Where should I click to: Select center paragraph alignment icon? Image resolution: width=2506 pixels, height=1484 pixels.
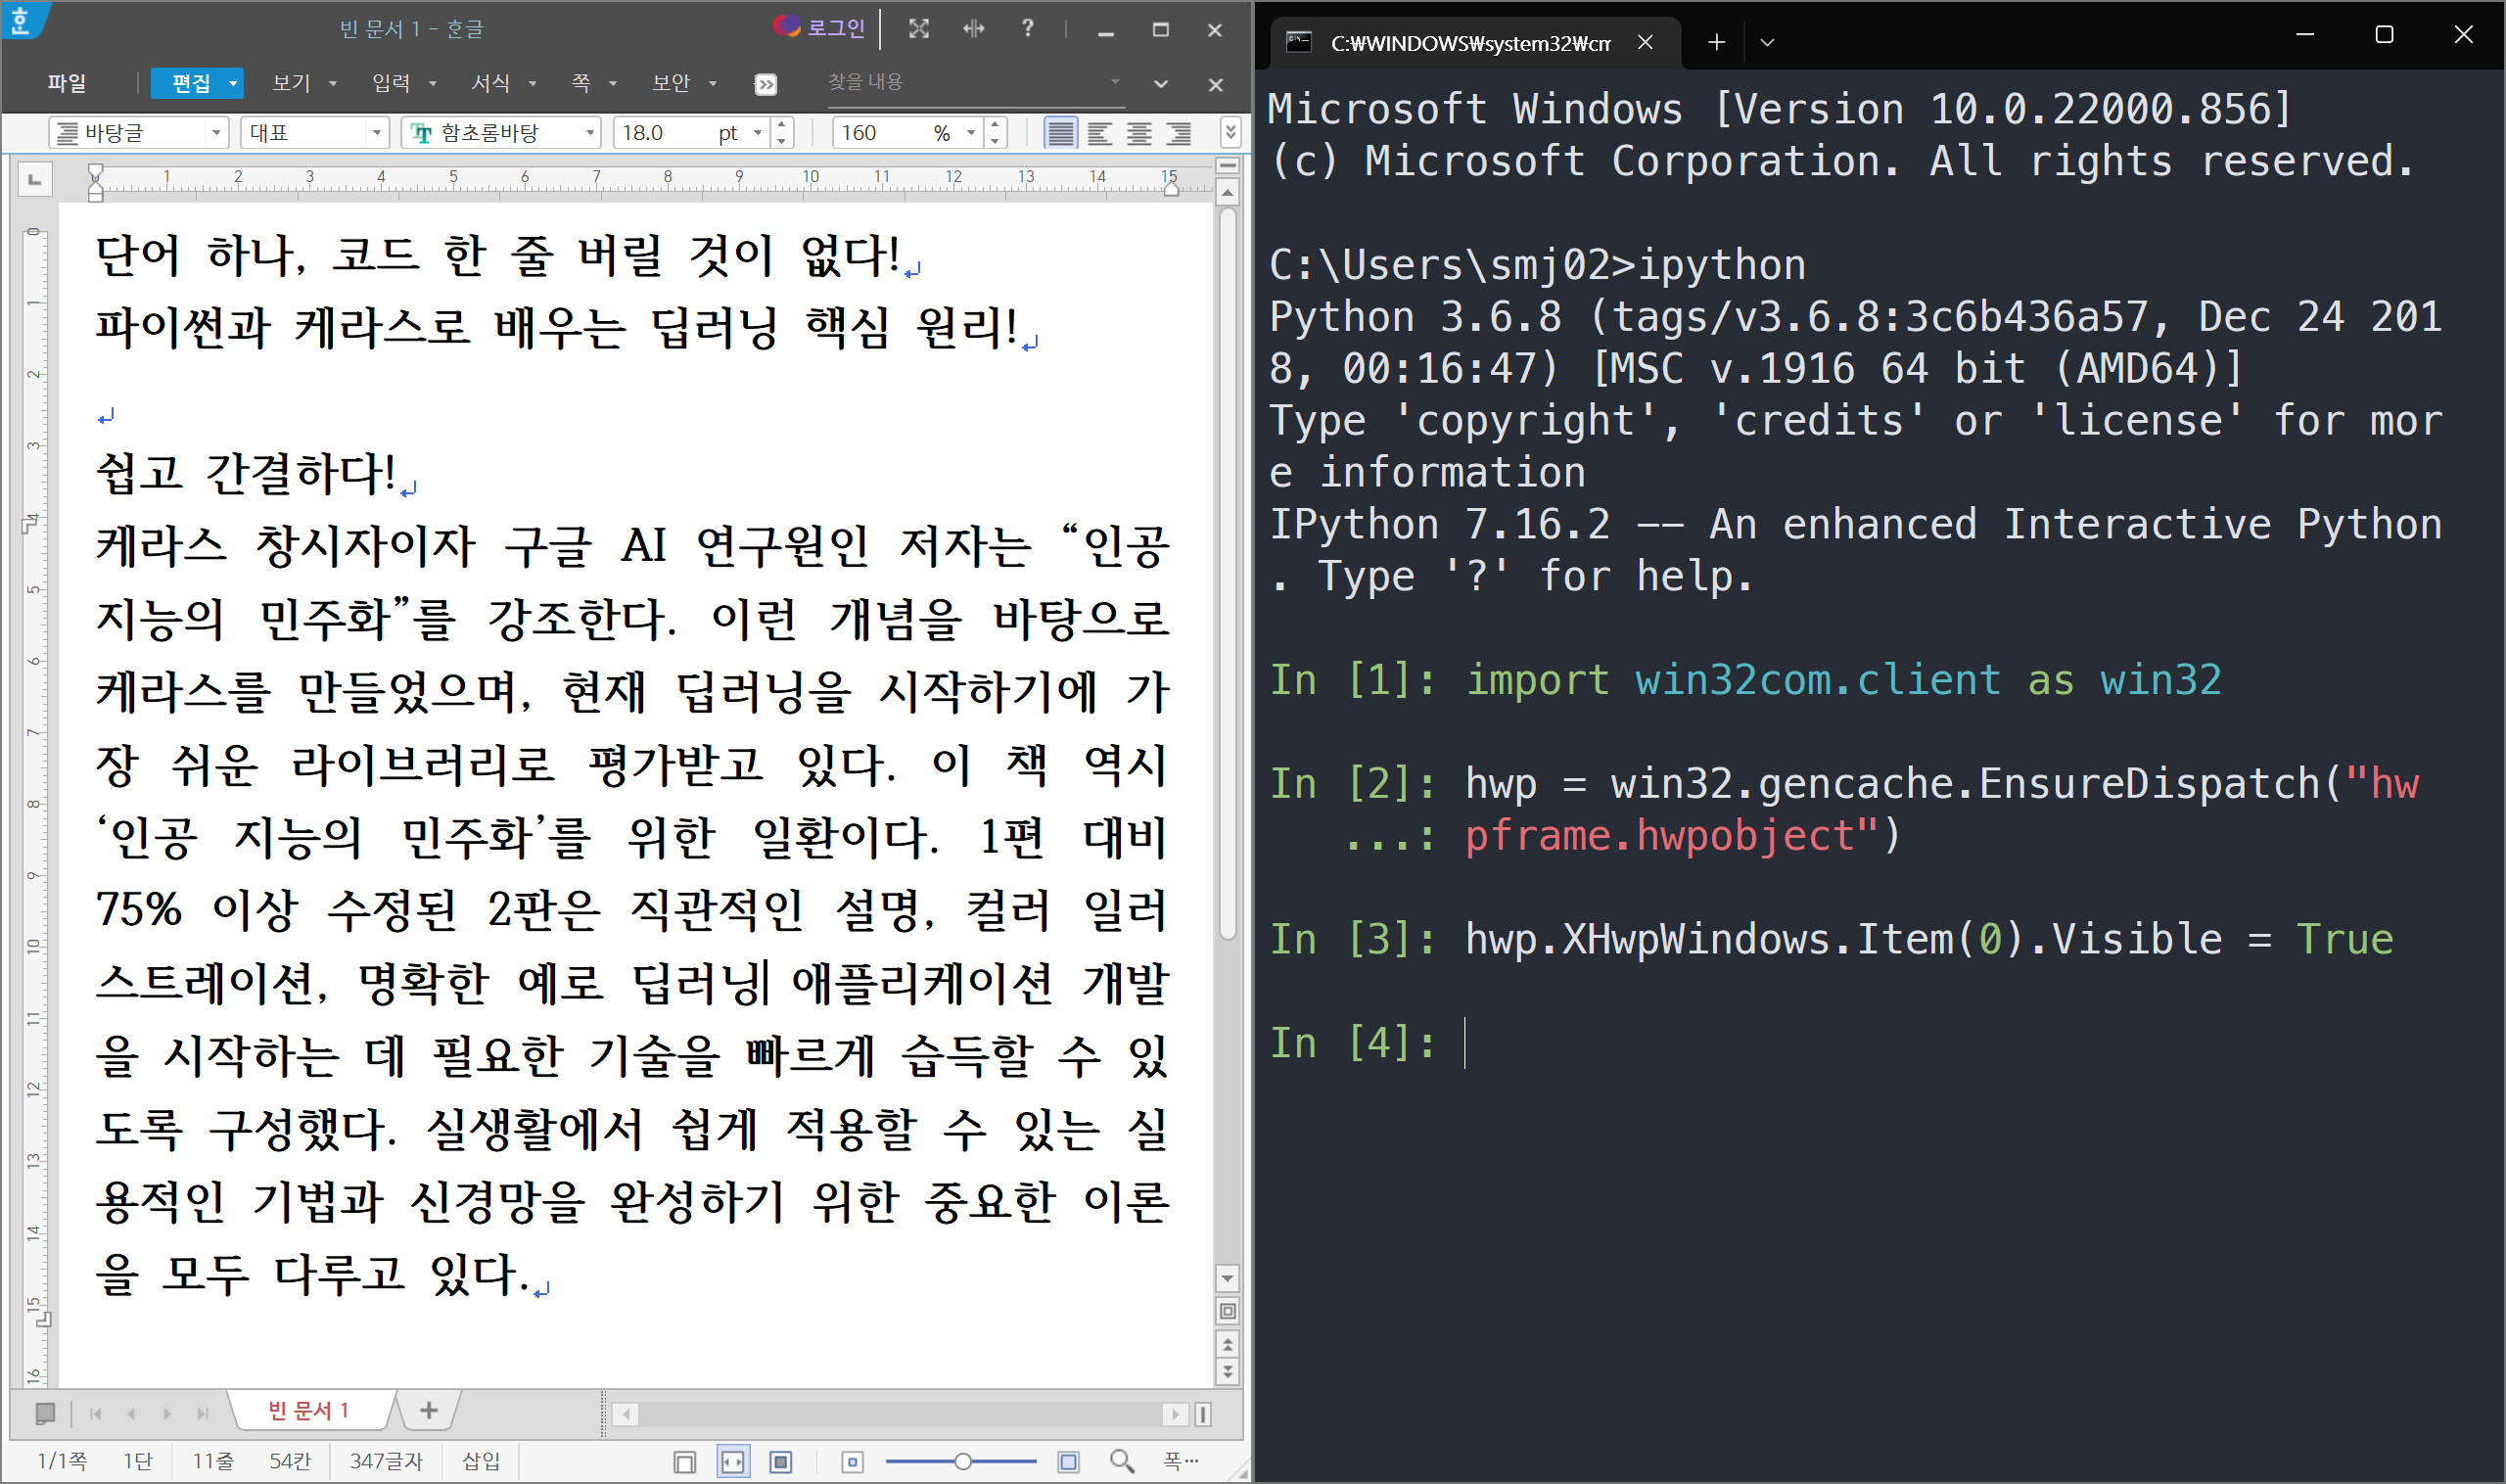(x=1138, y=133)
